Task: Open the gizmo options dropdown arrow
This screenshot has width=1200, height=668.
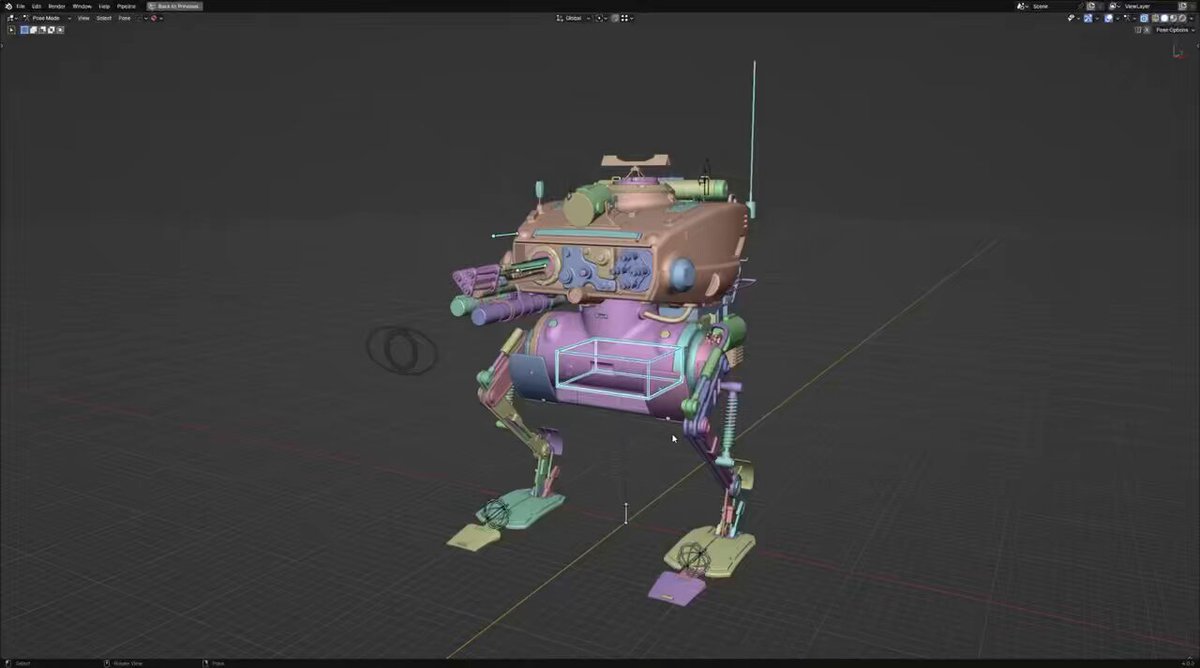Action: (1097, 18)
